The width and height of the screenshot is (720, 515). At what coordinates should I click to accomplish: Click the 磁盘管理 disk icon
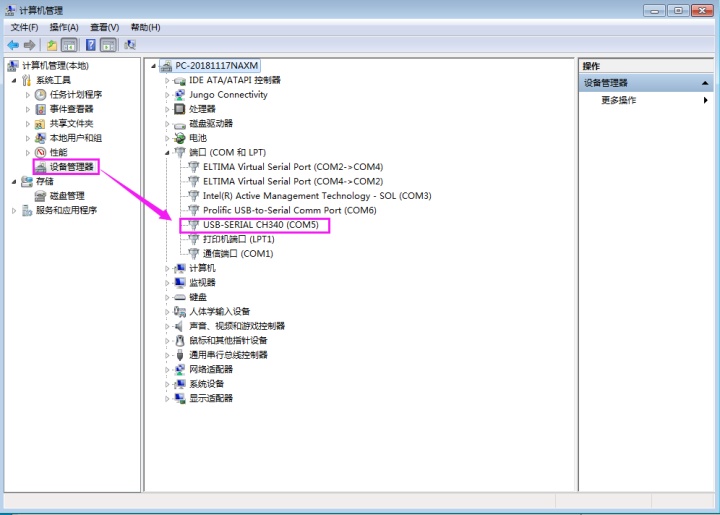[x=40, y=196]
